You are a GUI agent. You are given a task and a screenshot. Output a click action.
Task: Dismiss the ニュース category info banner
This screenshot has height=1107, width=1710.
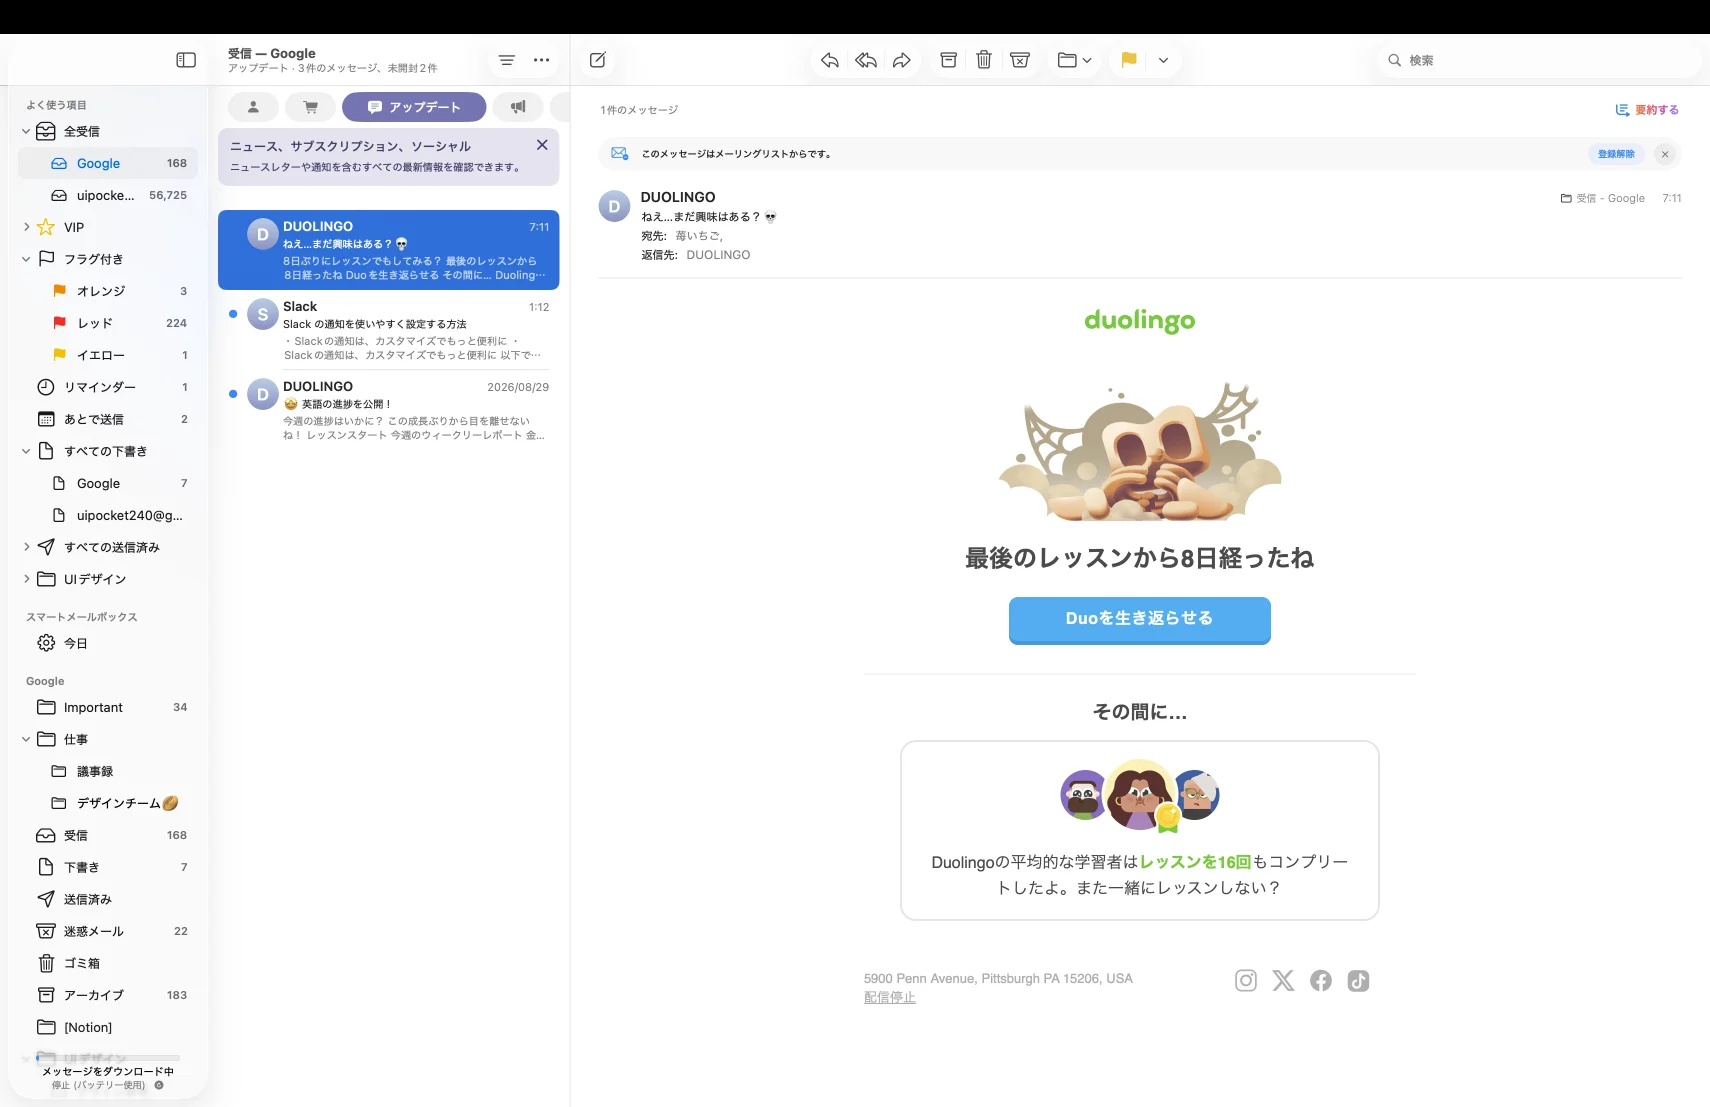pos(542,145)
